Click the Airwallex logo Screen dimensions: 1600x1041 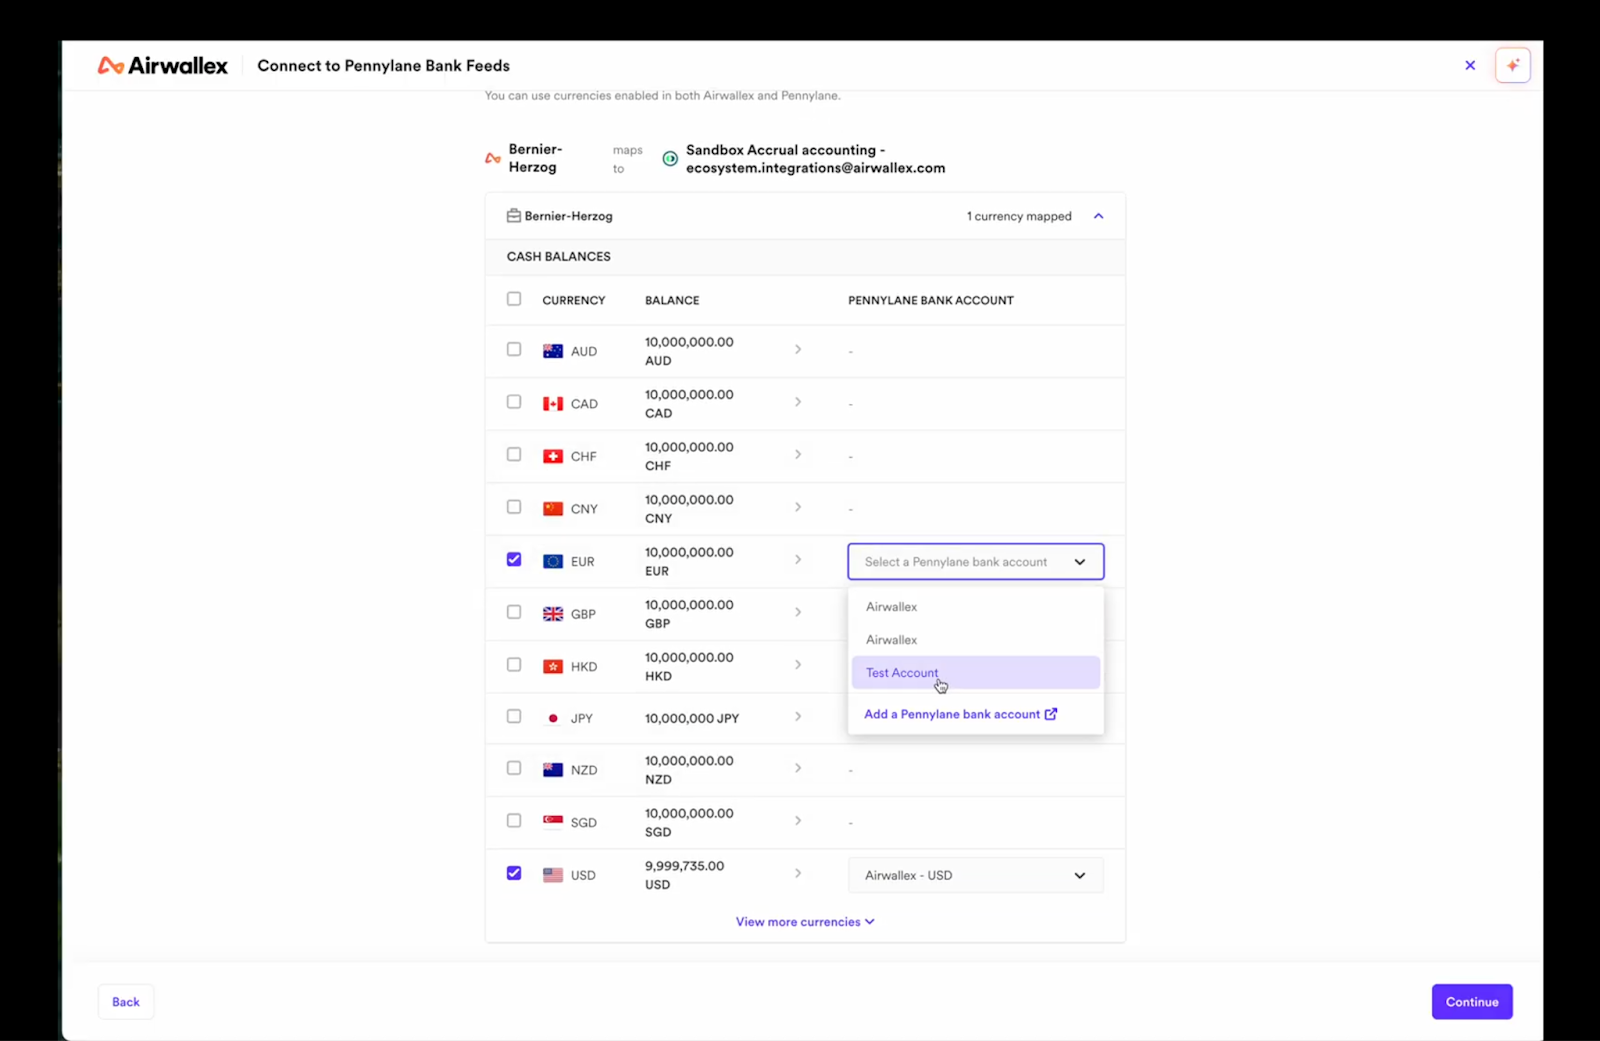[162, 66]
